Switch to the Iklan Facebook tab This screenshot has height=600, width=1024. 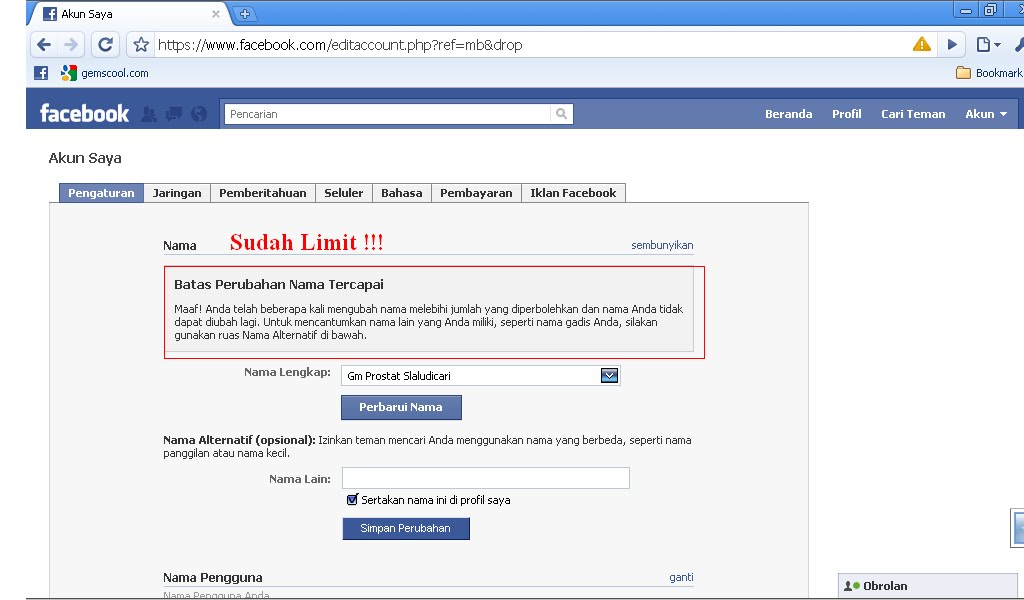click(573, 193)
